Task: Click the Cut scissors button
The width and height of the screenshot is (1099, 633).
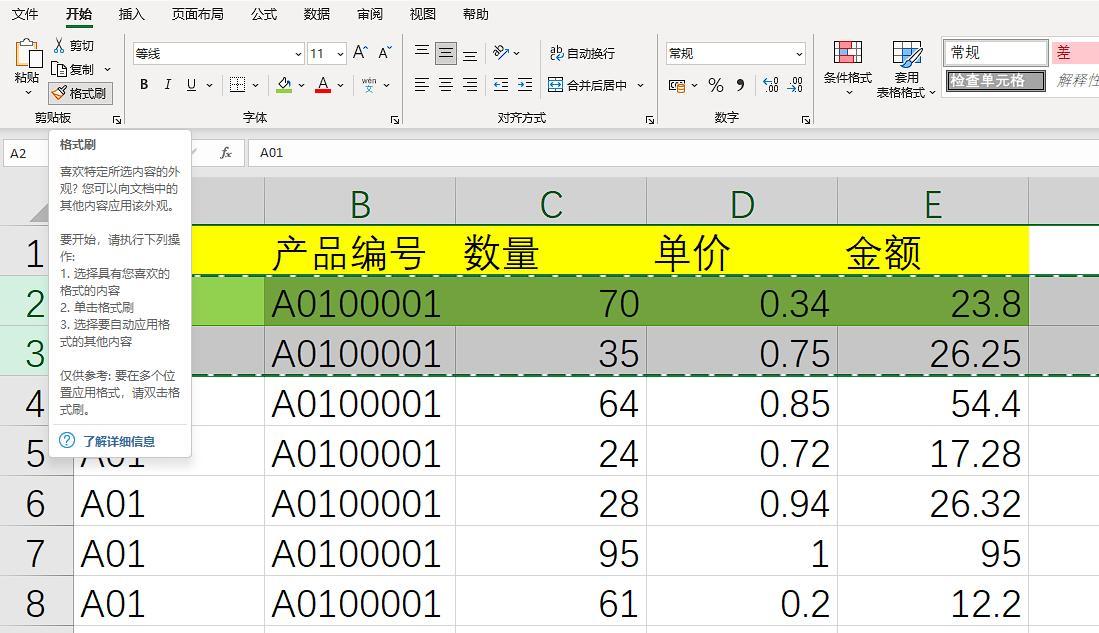Action: point(74,46)
